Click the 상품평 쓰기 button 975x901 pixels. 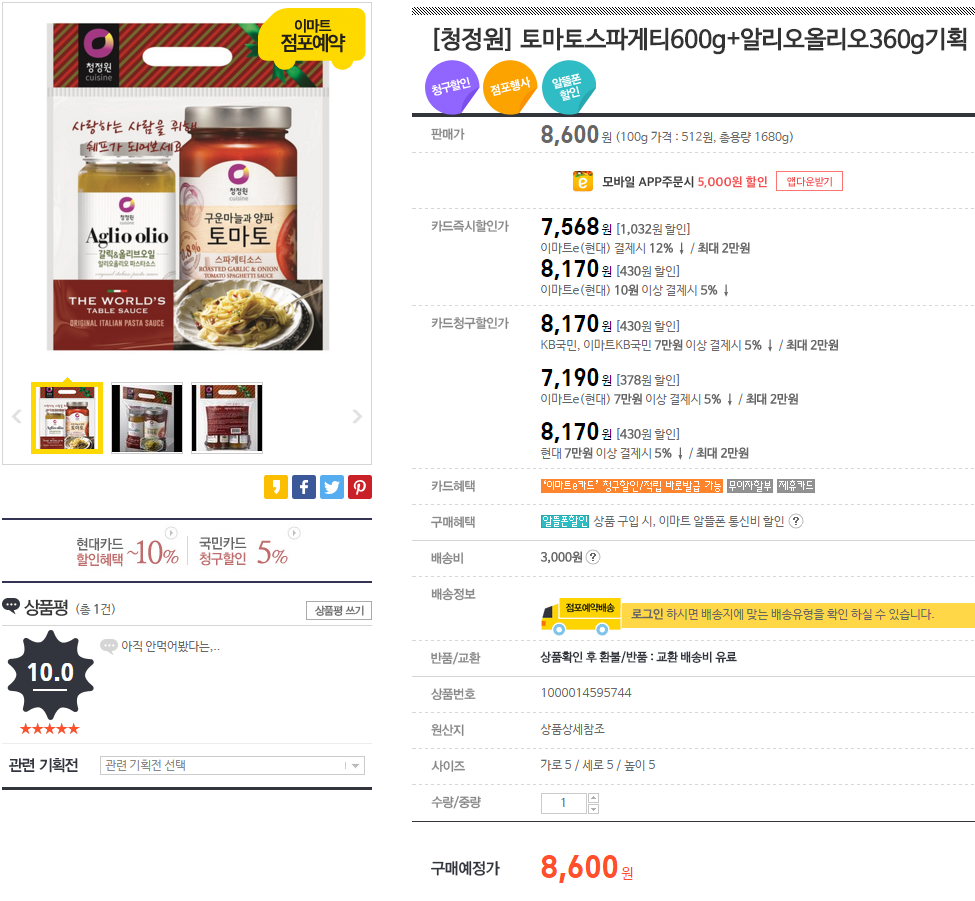[x=339, y=611]
